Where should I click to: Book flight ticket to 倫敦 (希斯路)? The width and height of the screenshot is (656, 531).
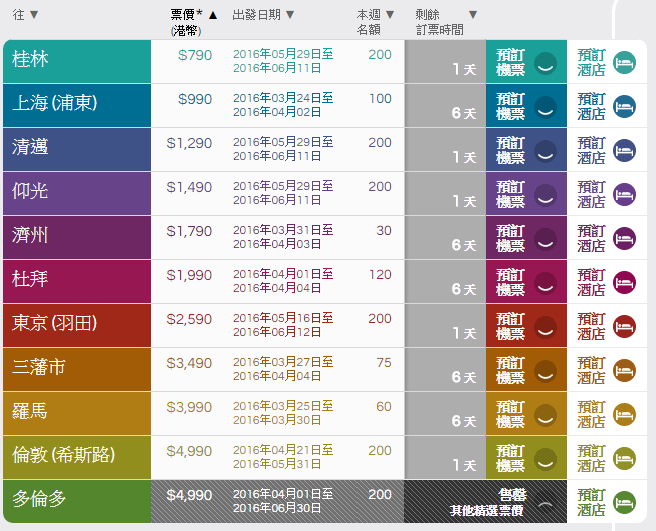pos(511,458)
